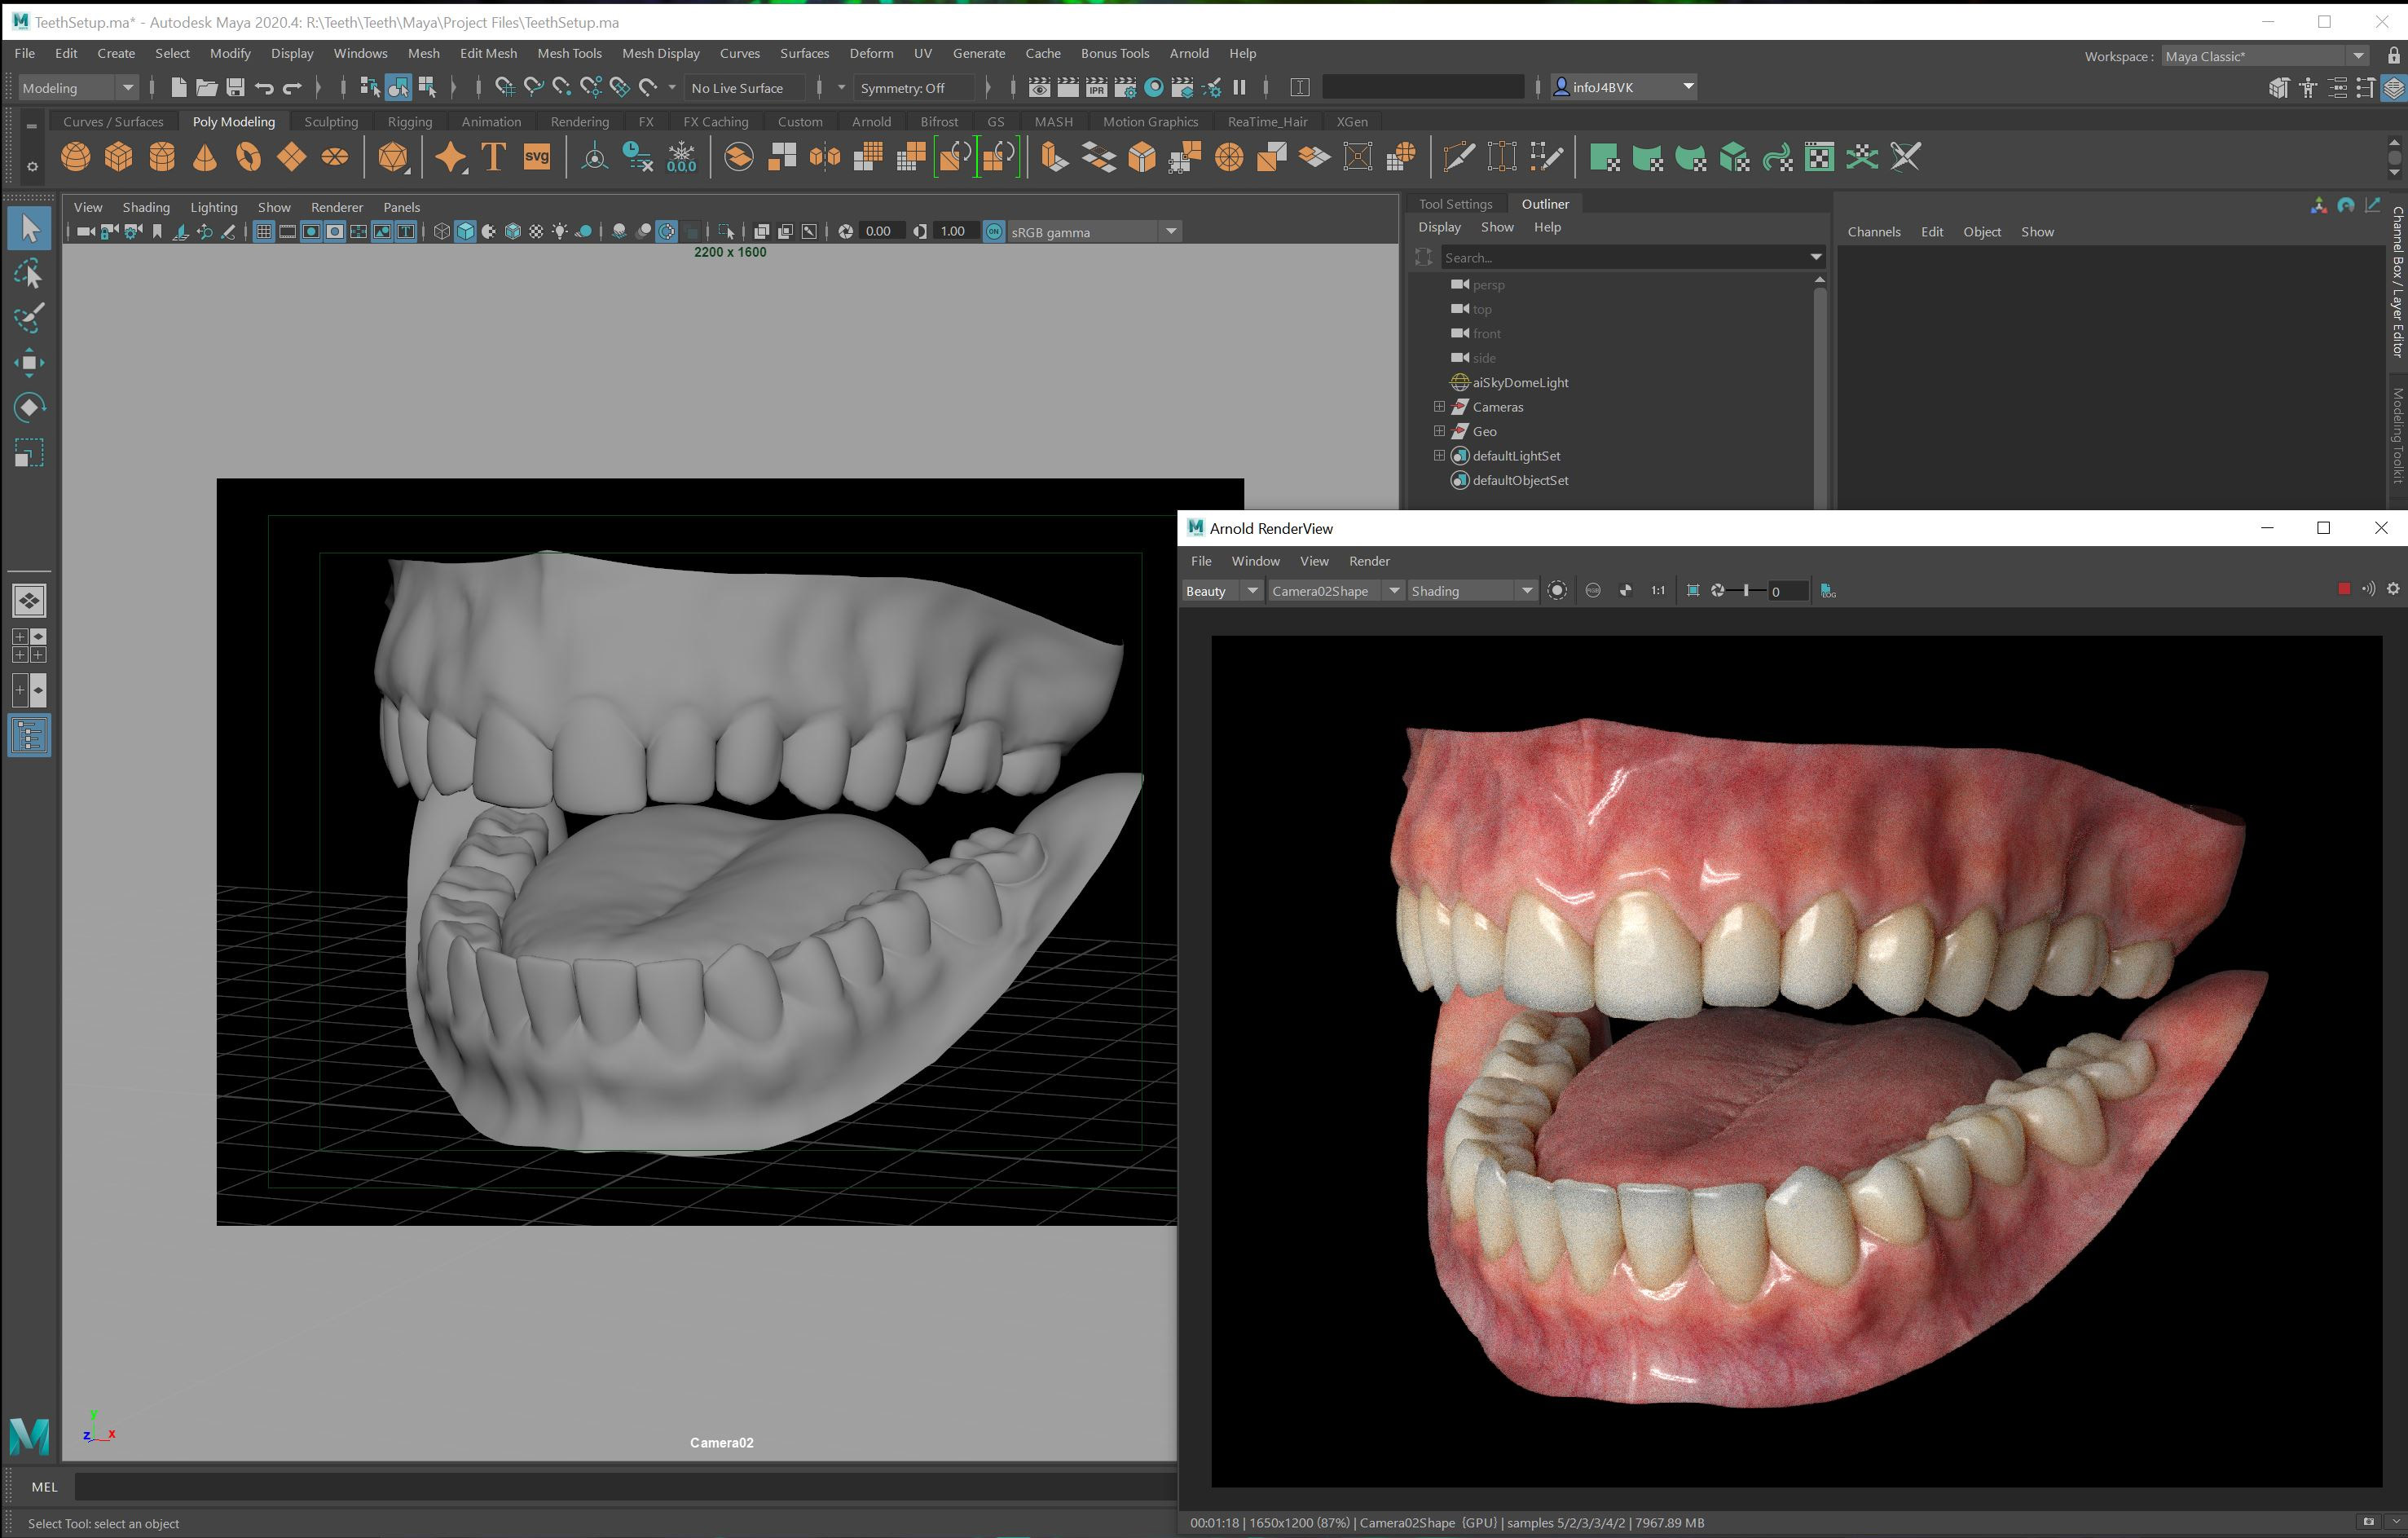This screenshot has height=1538, width=2408.
Task: Select the Type tool from the shelf
Action: (491, 157)
